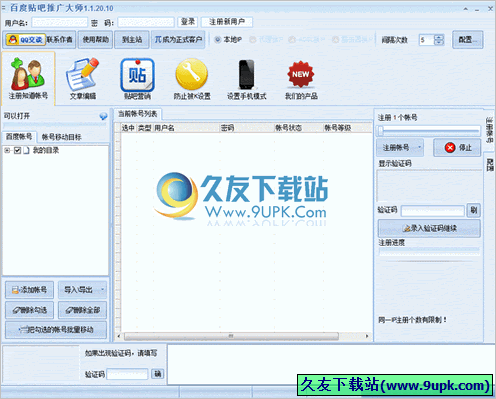Switch to the 百度帐号 tab
Viewport: 496px width, 399px height.
tap(19, 137)
